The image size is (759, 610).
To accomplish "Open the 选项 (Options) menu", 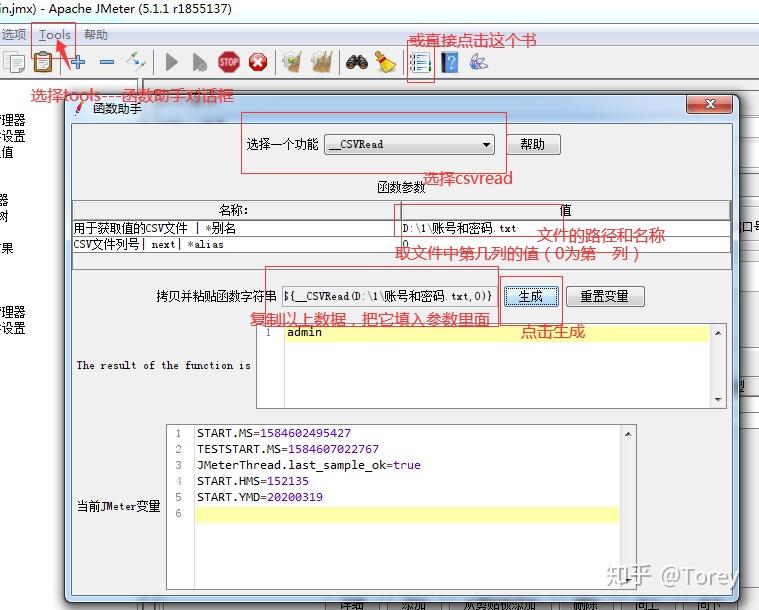I will click(14, 34).
